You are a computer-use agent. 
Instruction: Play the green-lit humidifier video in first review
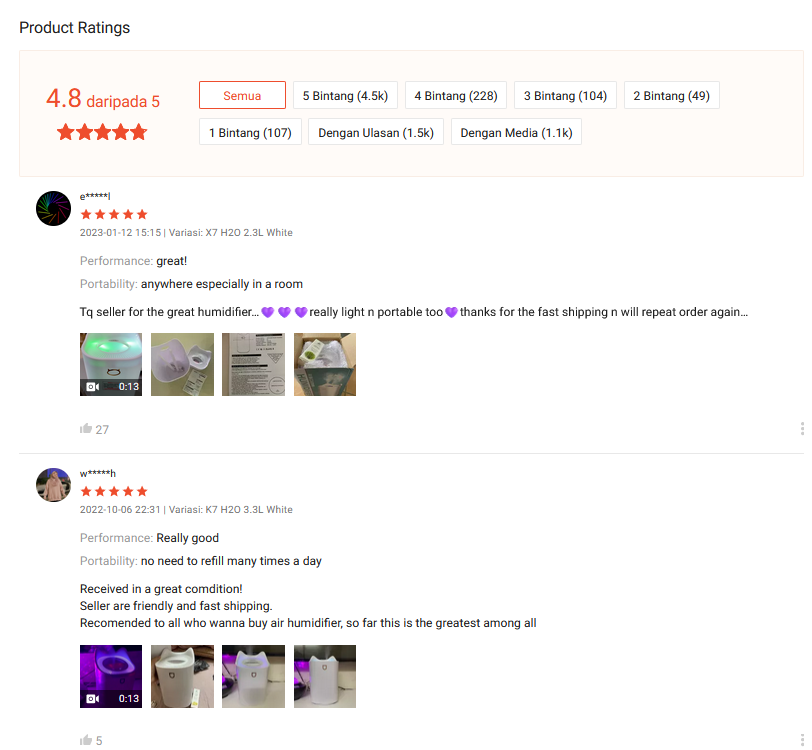click(111, 364)
